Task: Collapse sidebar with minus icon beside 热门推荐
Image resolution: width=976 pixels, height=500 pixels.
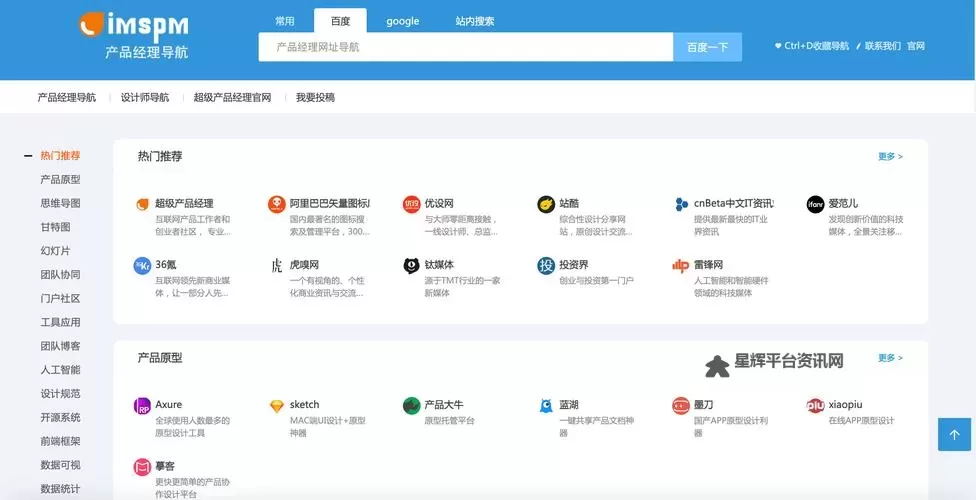Action: point(28,156)
